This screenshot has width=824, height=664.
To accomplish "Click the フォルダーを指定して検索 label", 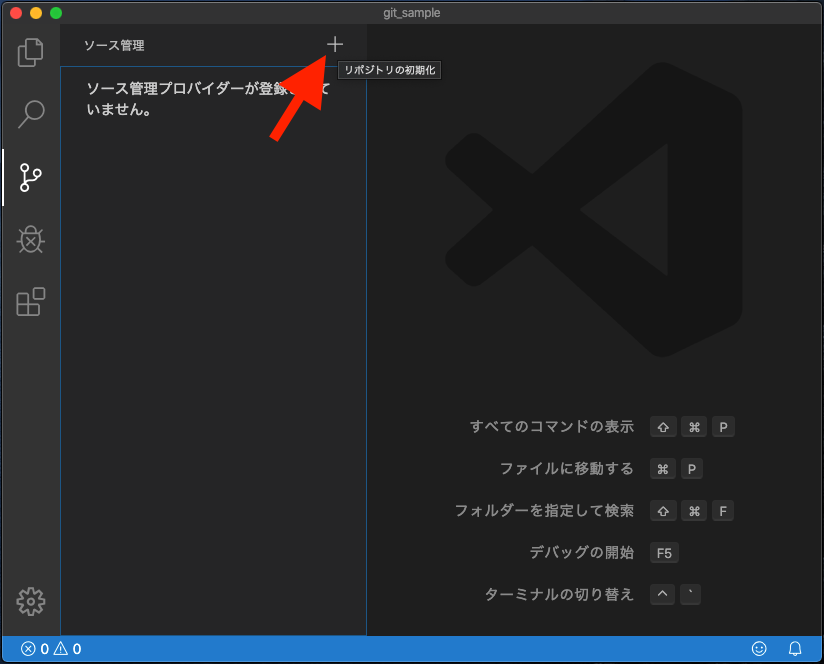I will click(x=544, y=511).
